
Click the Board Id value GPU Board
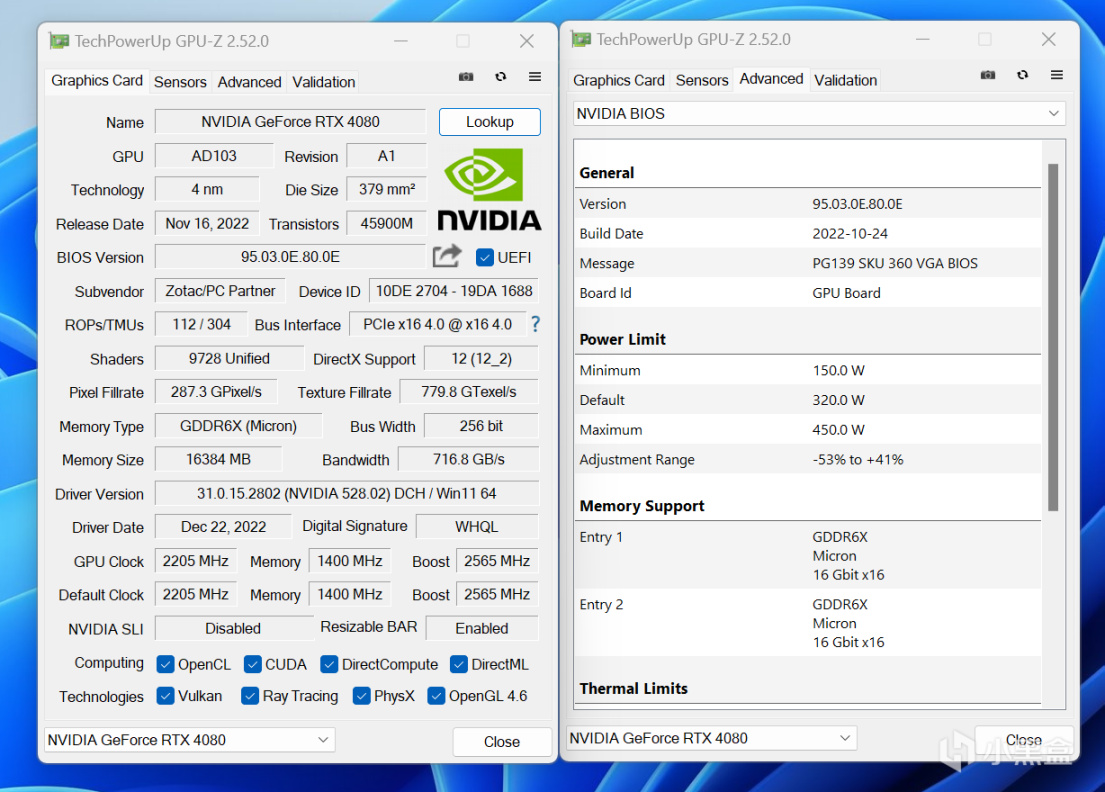coord(846,293)
